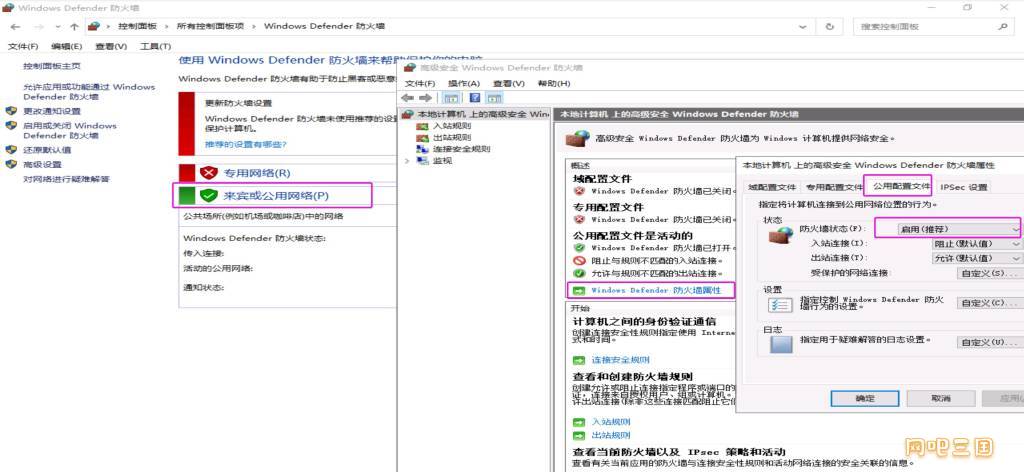Screen dimensions: 1024x472
Task: Open 查看(V) menu in advanced security window
Action: (509, 84)
